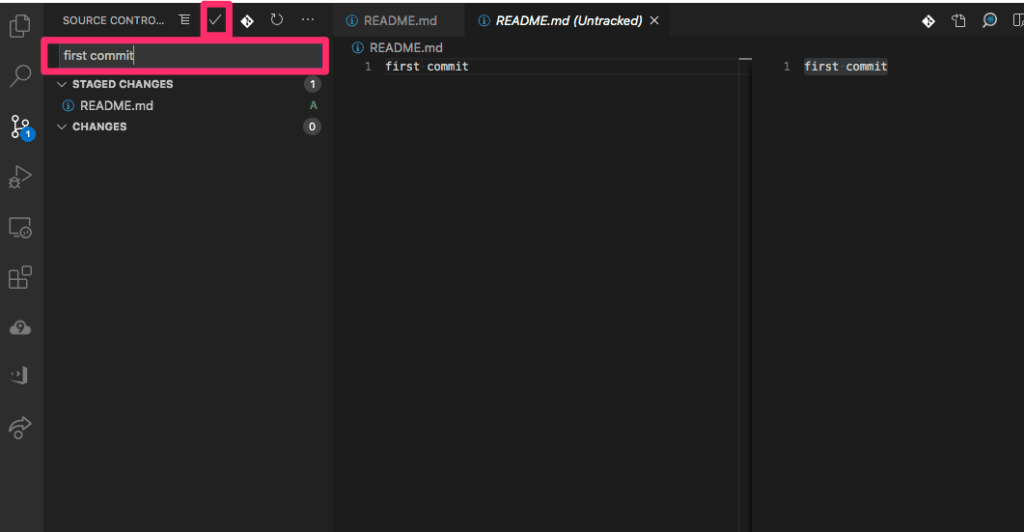1024x532 pixels.
Task: Click 'first commit' text in right diff pane
Action: click(x=845, y=67)
